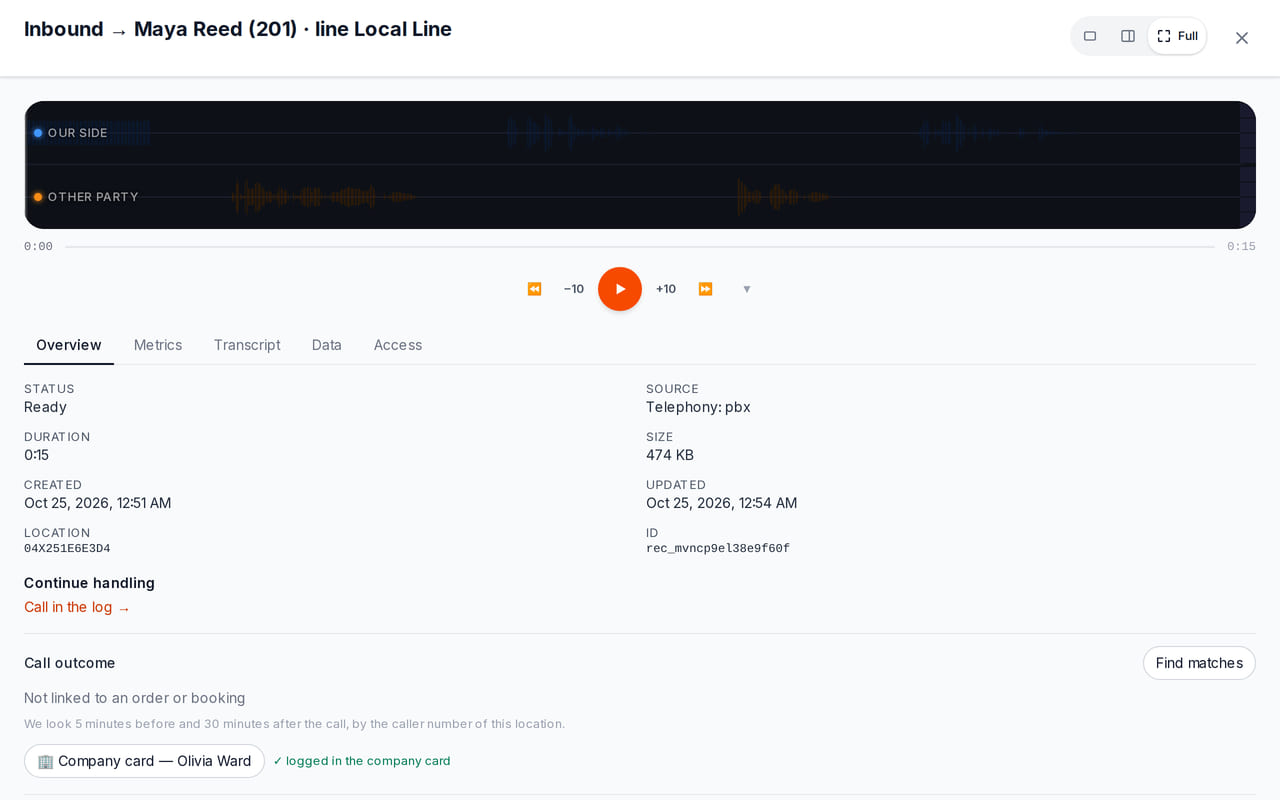This screenshot has width=1280, height=800.
Task: Open the Overview tab
Action: [69, 345]
